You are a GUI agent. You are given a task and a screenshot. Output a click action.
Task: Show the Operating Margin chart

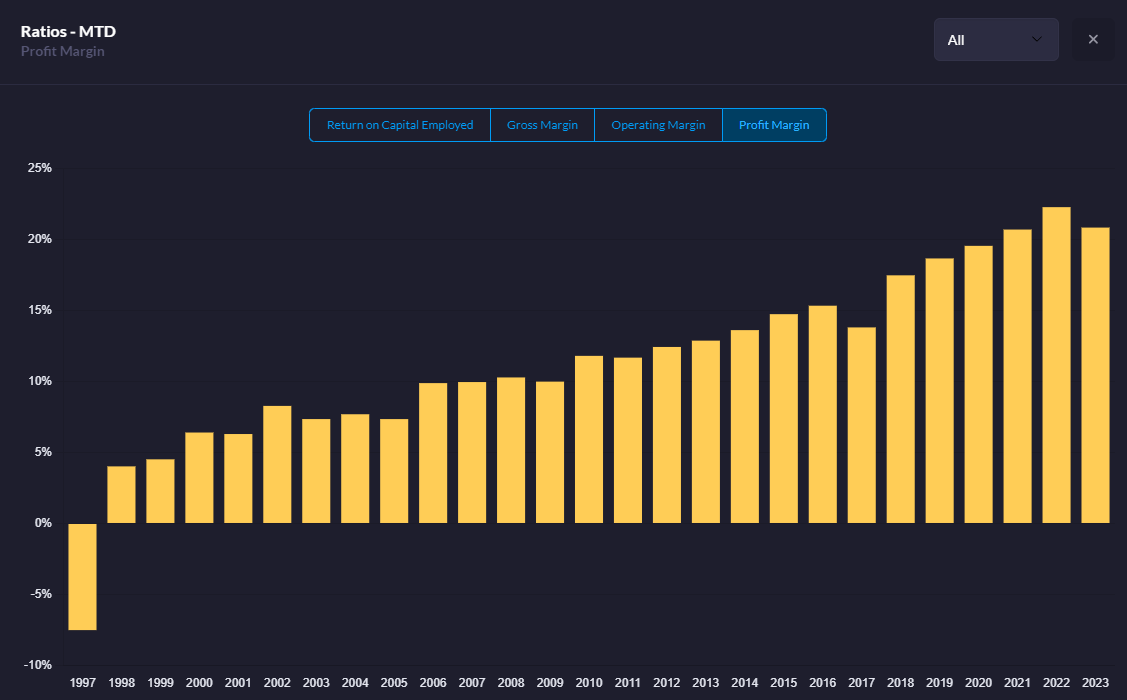[x=658, y=125]
